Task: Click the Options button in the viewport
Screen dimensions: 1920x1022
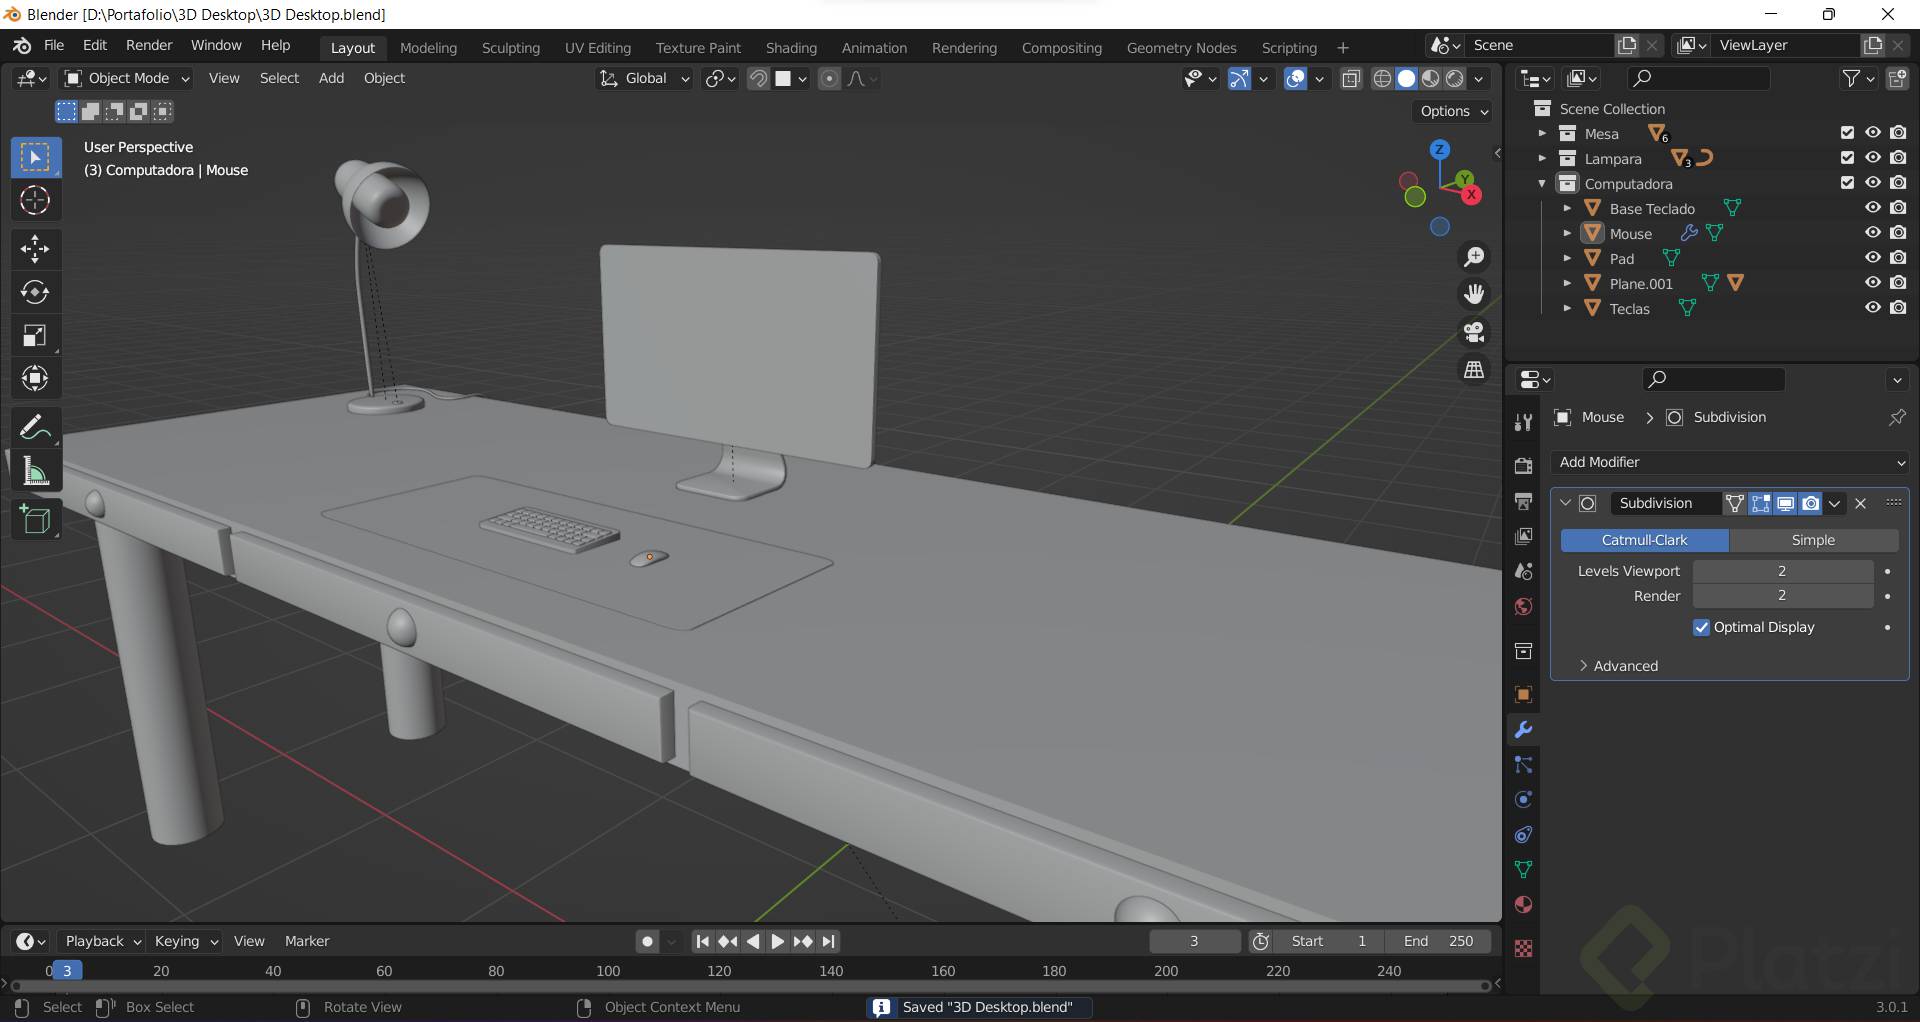Action: tap(1454, 111)
